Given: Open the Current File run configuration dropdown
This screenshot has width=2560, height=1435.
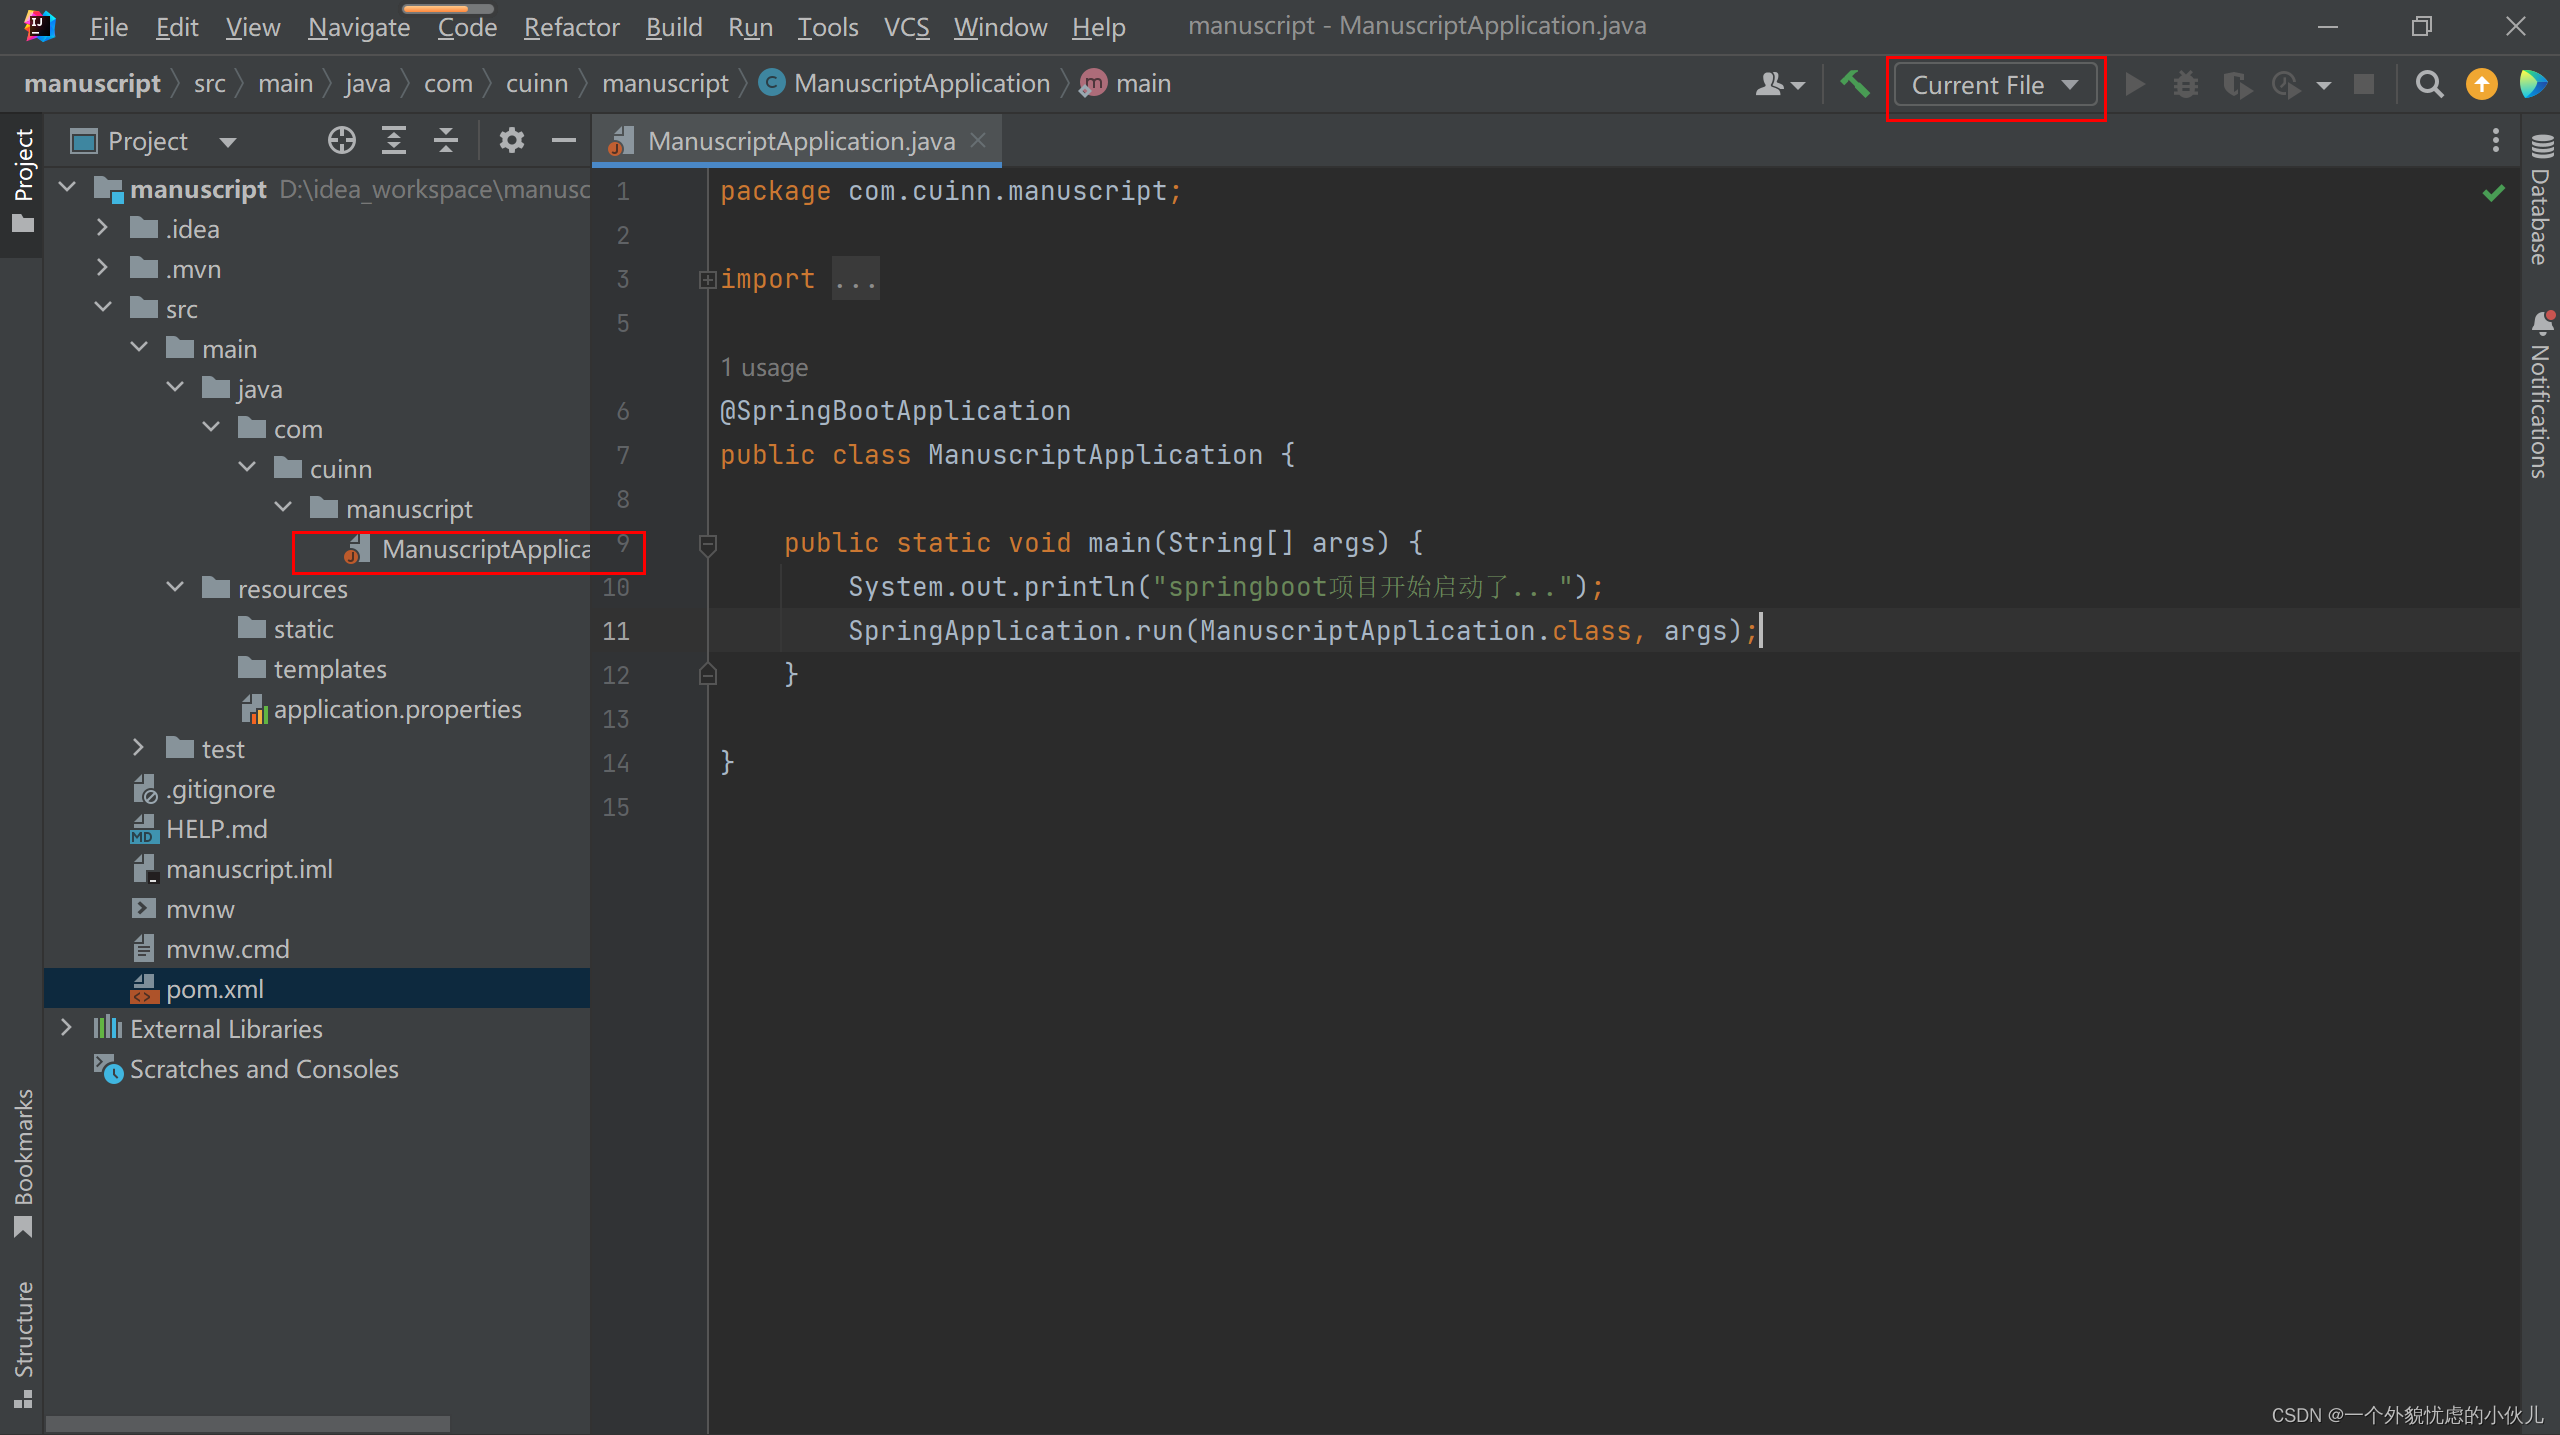Looking at the screenshot, I should coord(1995,85).
